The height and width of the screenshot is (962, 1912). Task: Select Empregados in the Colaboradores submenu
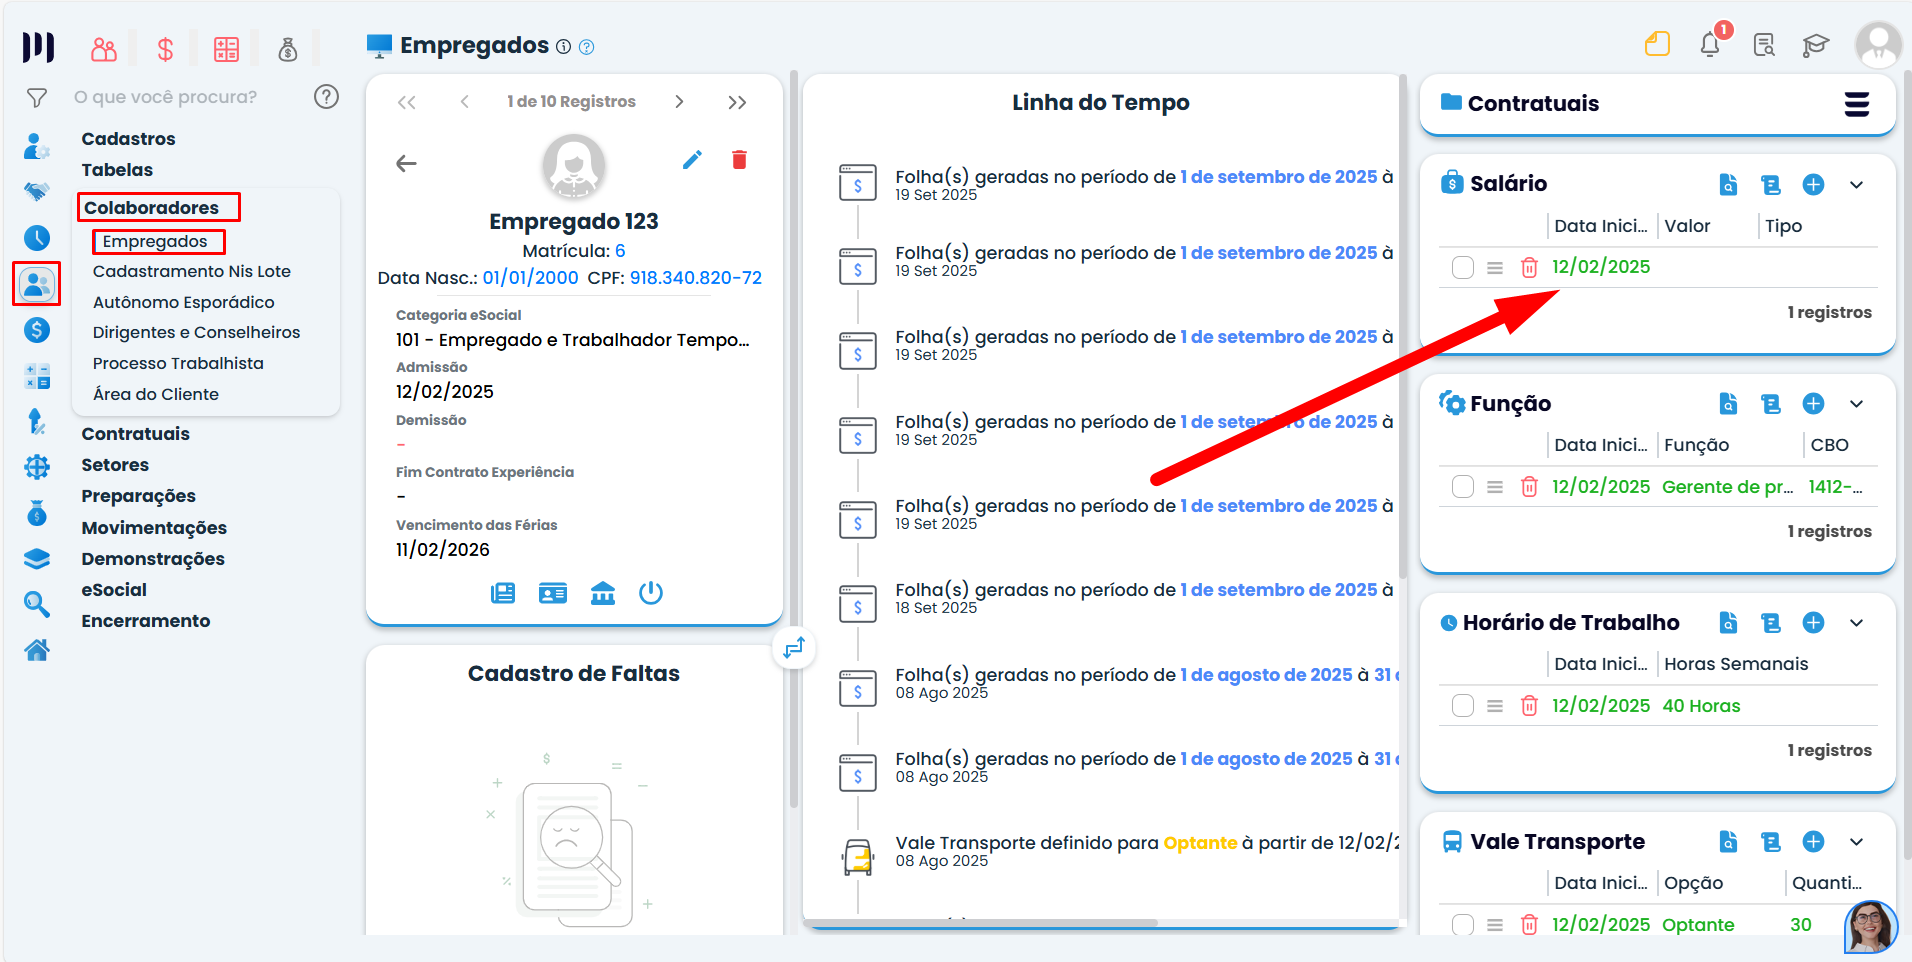(155, 241)
